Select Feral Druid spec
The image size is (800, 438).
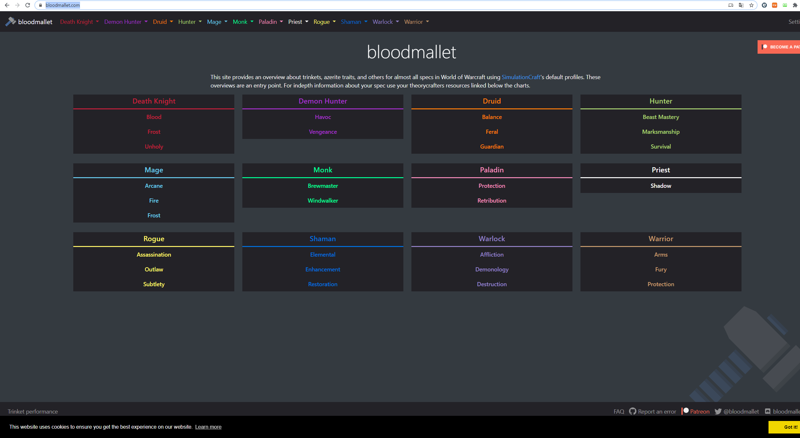492,132
